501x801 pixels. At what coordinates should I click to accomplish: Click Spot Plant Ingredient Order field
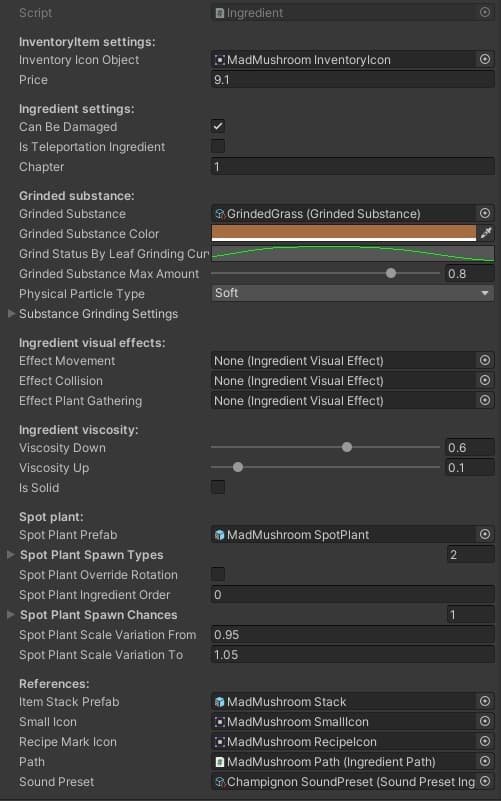[x=352, y=595]
